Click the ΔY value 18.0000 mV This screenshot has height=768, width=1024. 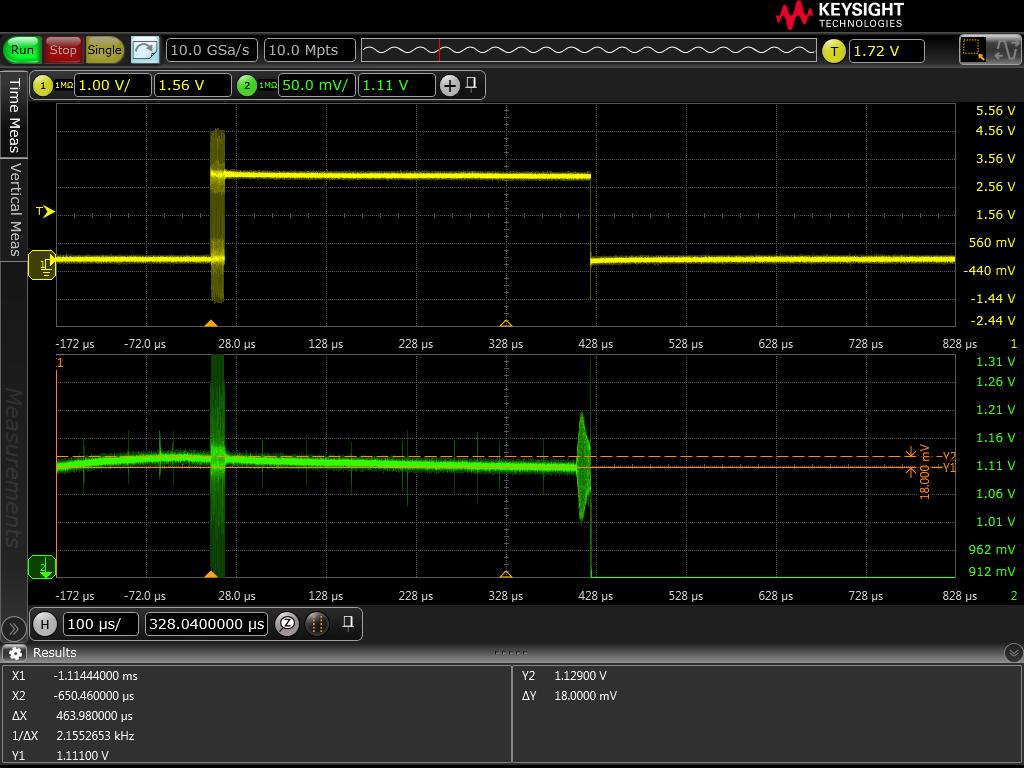[x=586, y=696]
